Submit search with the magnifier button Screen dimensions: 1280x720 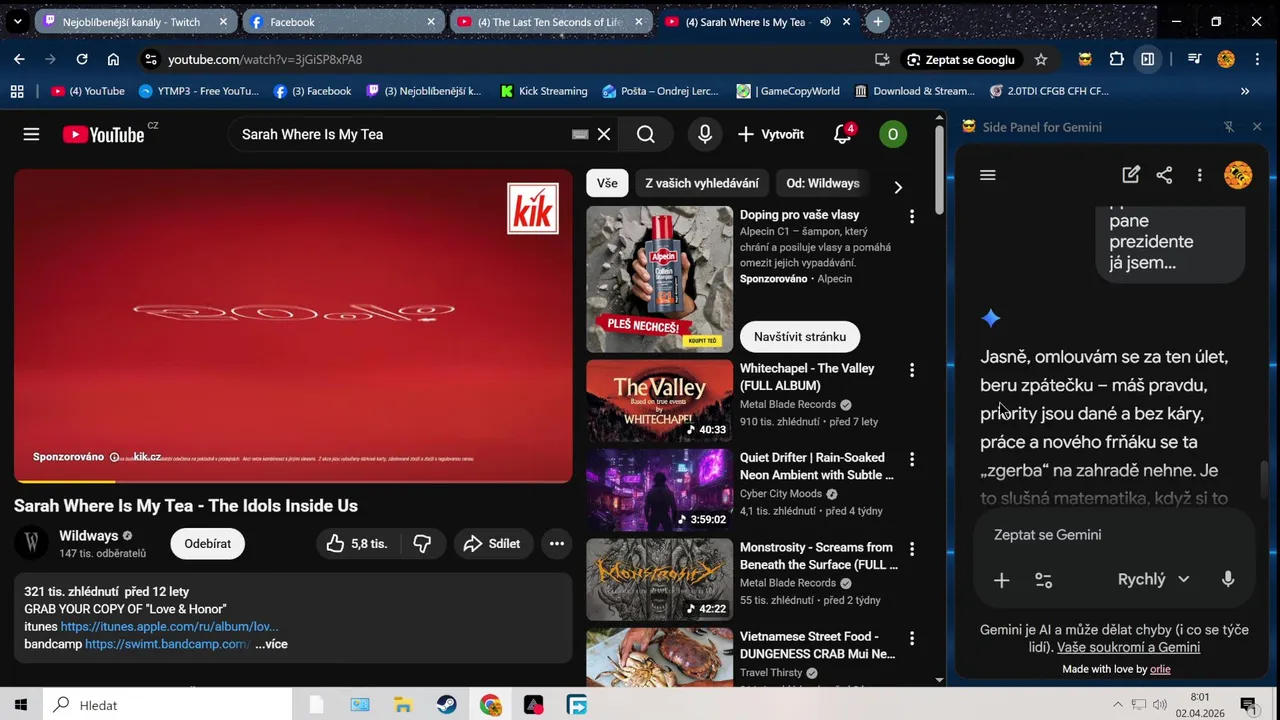[x=646, y=134]
